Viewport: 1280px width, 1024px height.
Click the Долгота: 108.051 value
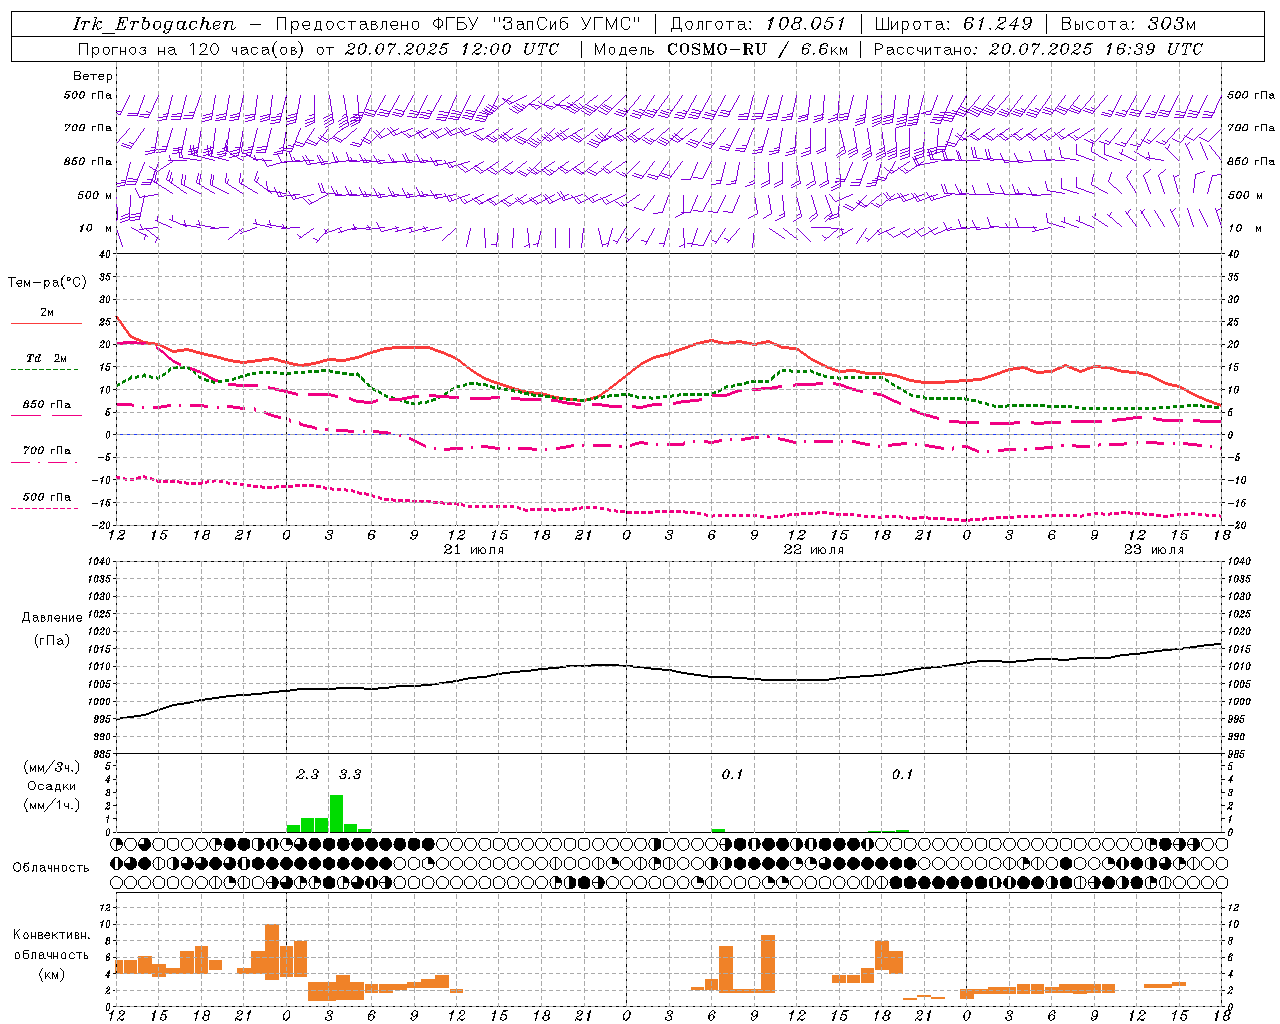pyautogui.click(x=758, y=24)
